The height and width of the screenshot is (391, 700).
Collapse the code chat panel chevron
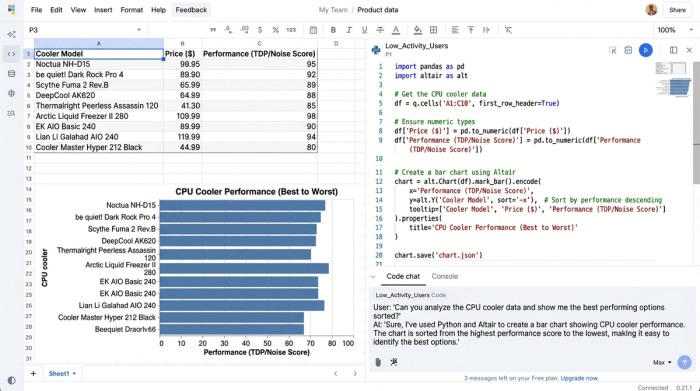373,277
